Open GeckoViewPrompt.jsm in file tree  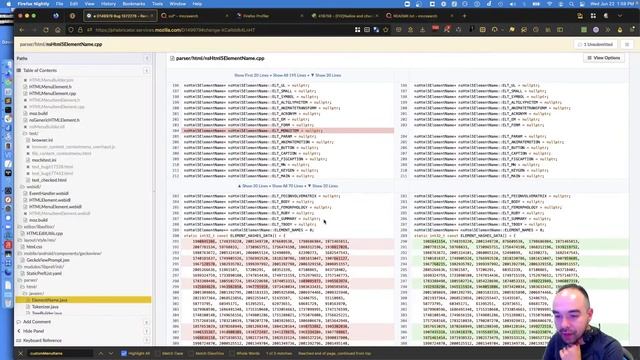coord(48,260)
